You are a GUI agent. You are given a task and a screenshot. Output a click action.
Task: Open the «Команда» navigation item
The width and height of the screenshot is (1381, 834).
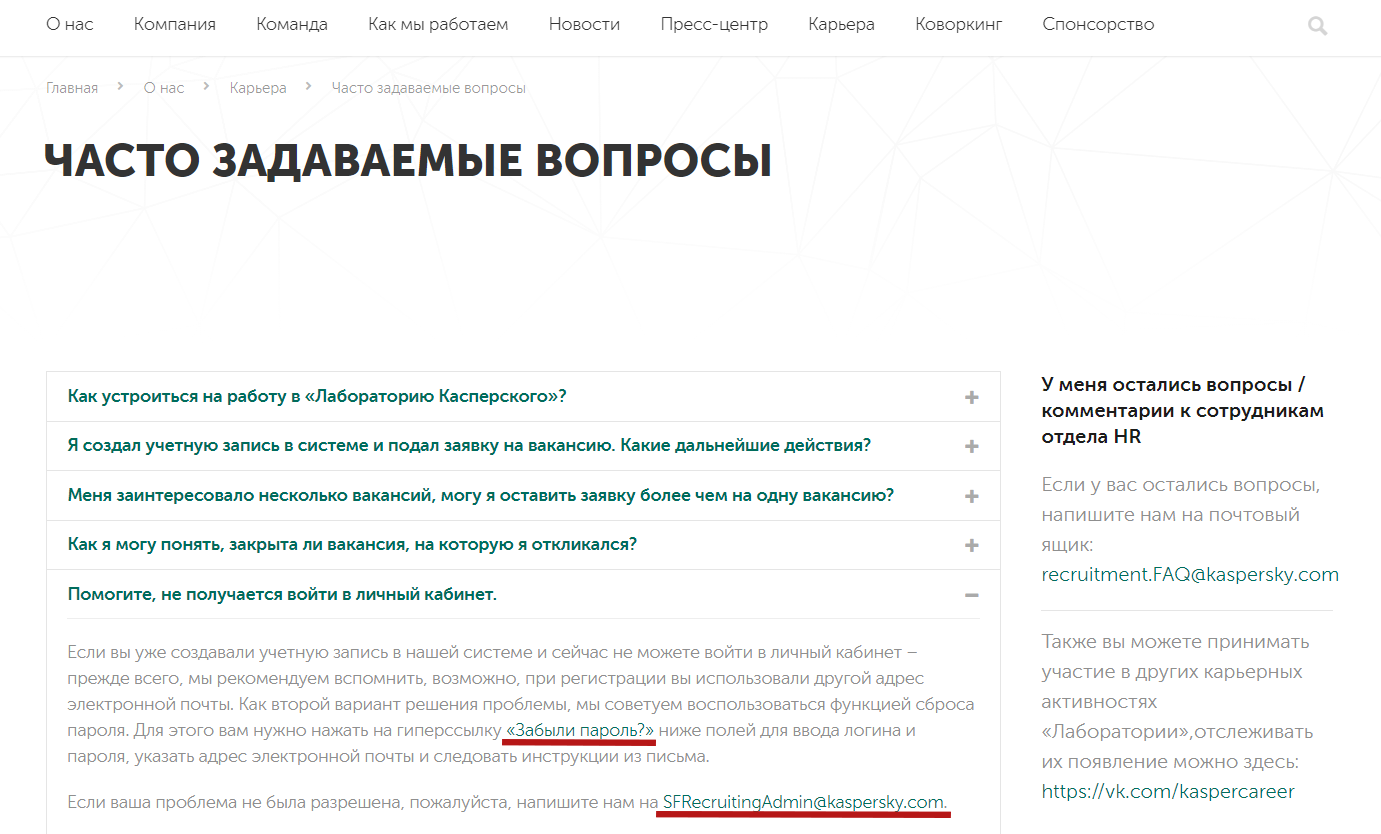coord(292,24)
